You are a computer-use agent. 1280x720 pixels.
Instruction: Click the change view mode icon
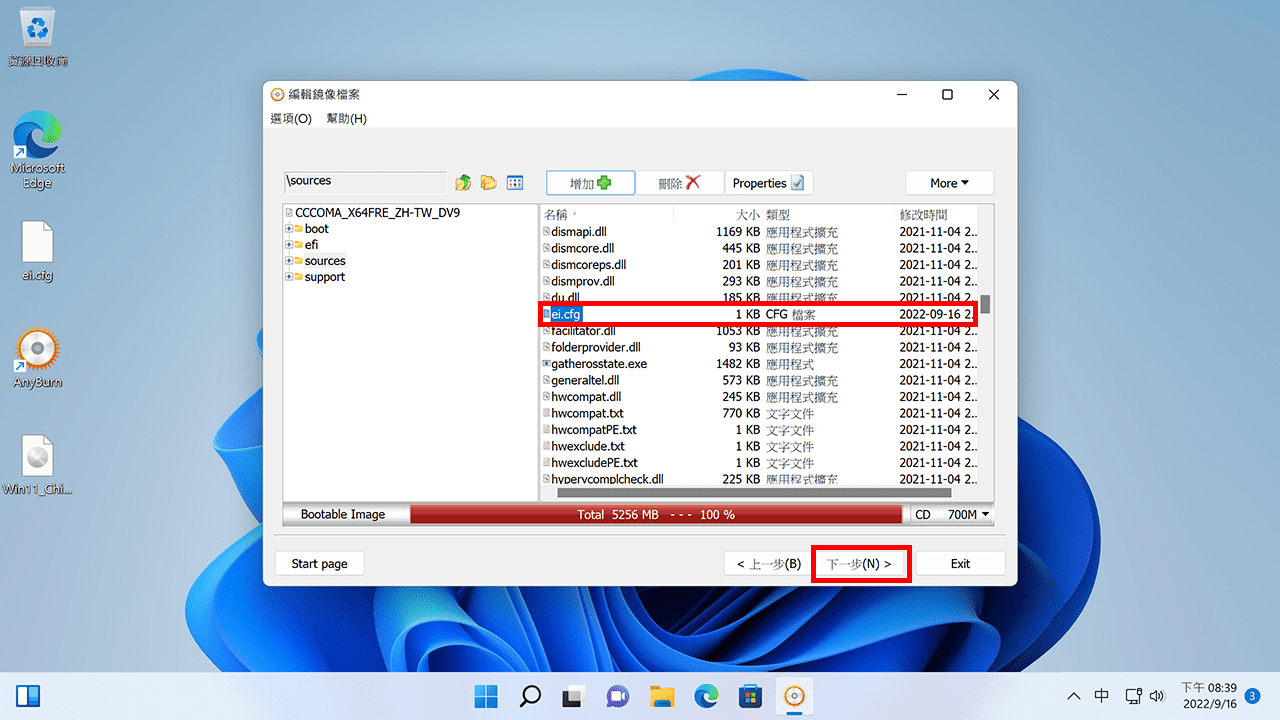point(515,183)
